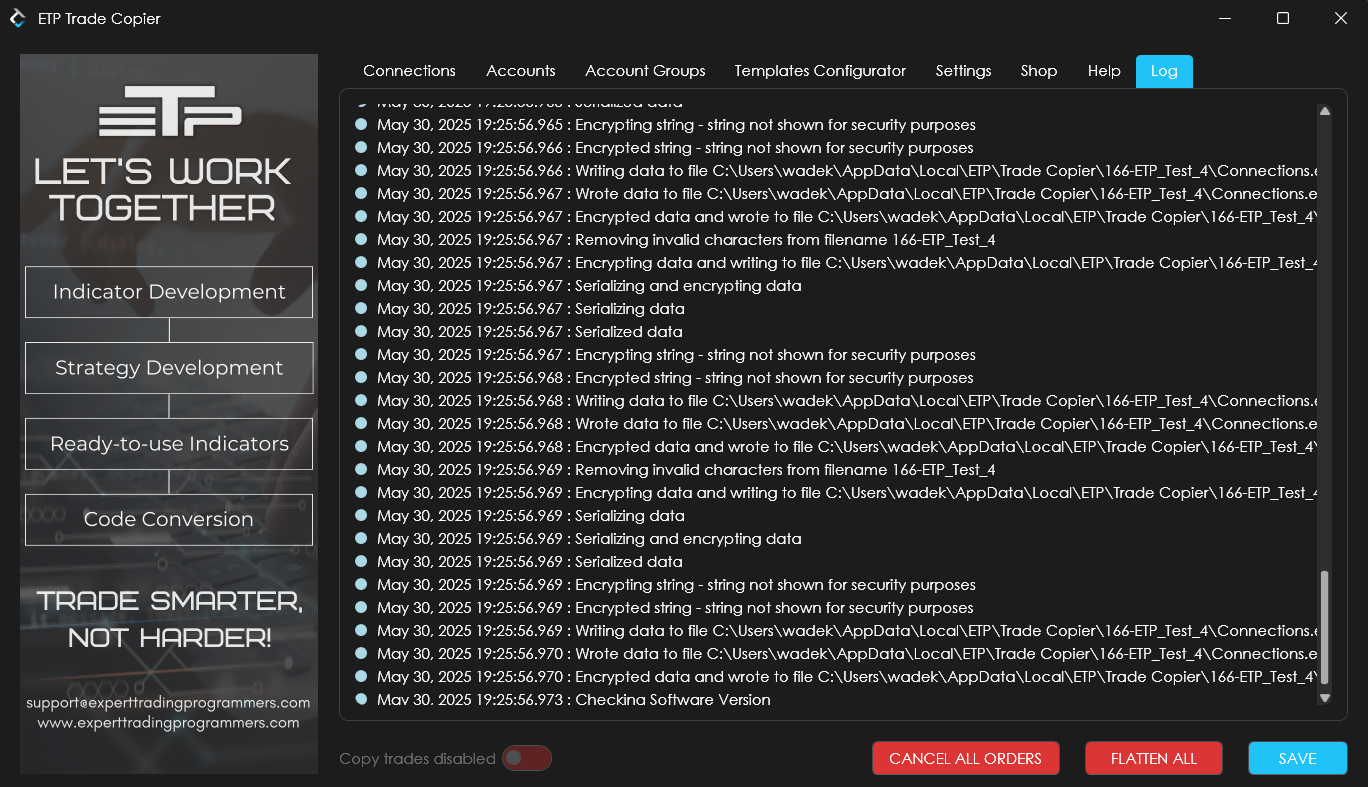Select the 19:25:56.969 Writing data to file entry
The height and width of the screenshot is (787, 1368).
[x=835, y=631]
